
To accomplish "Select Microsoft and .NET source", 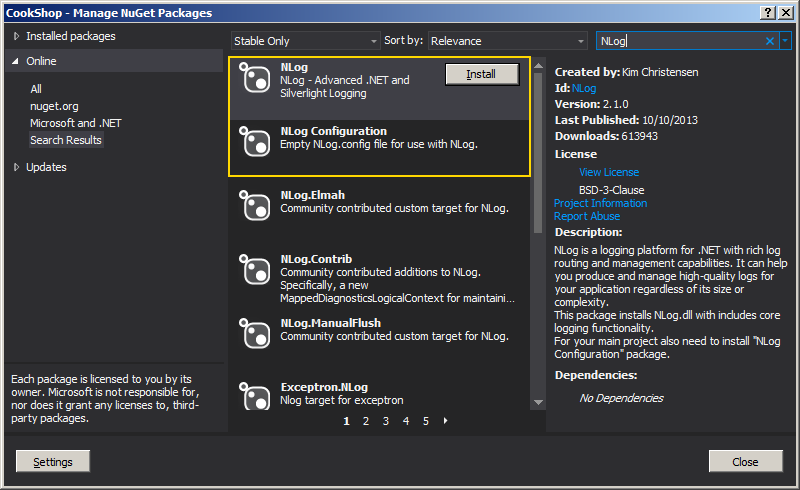I will coord(73,123).
